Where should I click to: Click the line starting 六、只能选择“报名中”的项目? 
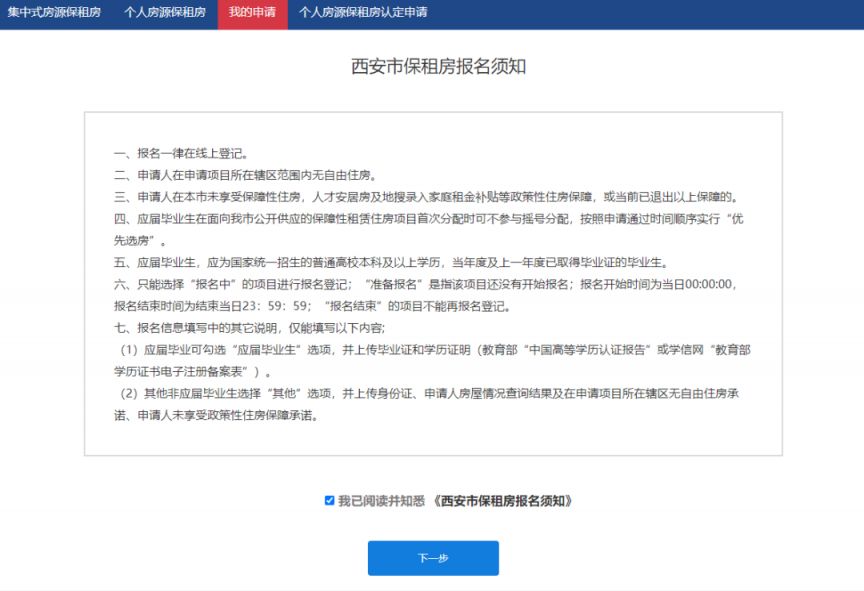(425, 284)
